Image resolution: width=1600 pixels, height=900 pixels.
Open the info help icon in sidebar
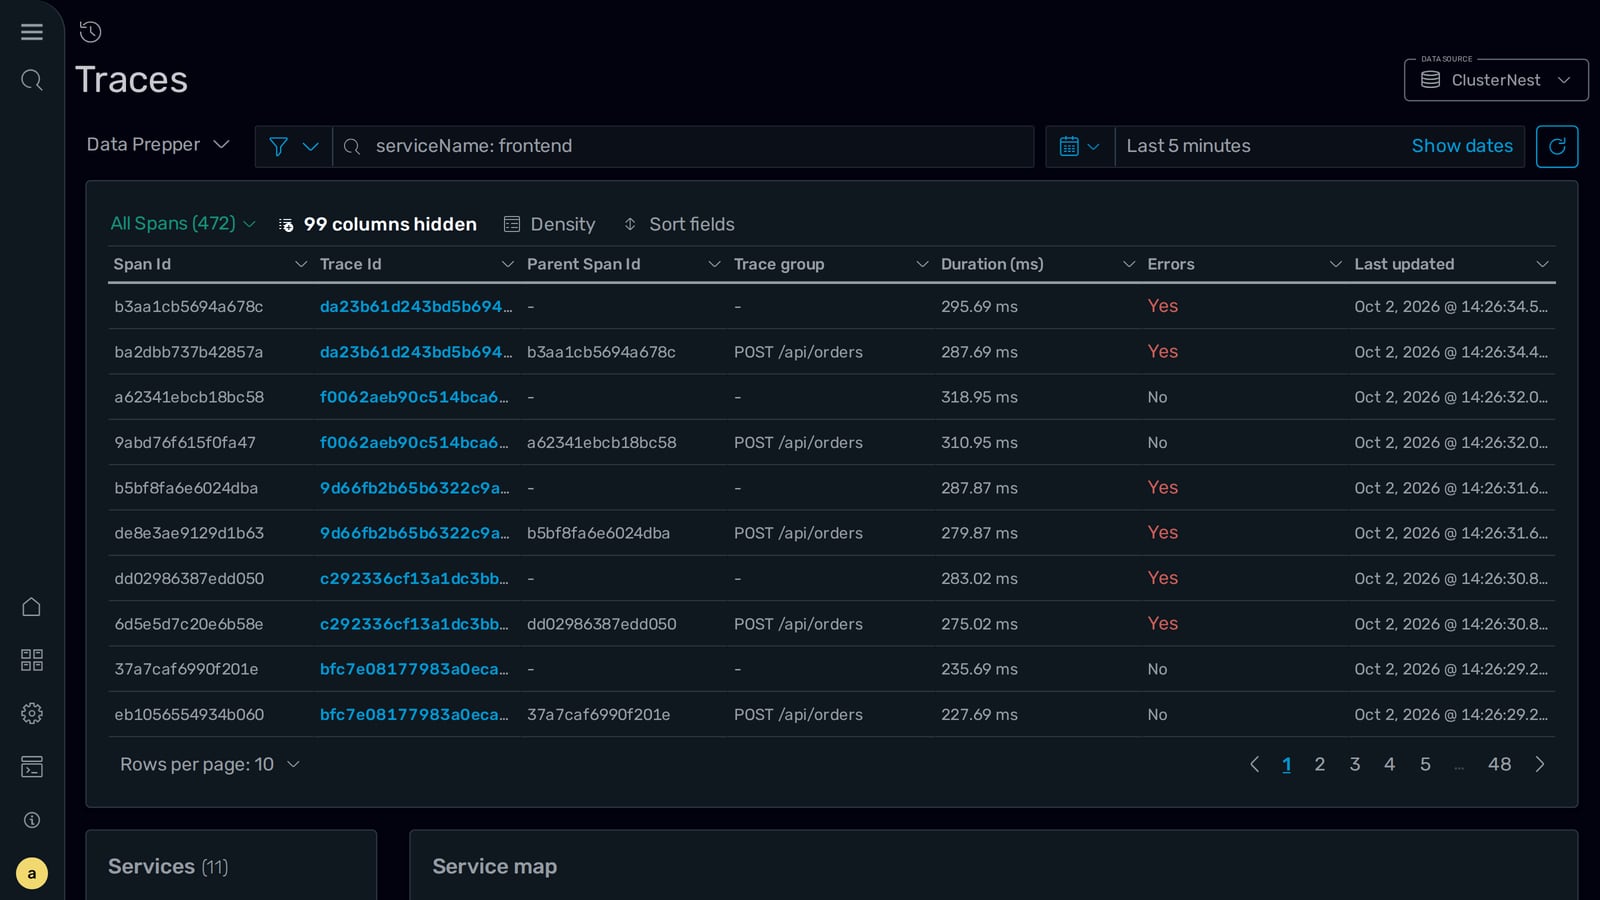(32, 820)
